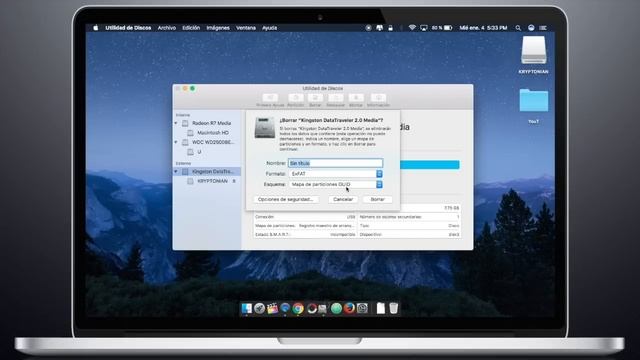Click the Estado S.M.A.R.T. info row
Image resolution: width=640 pixels, height=360 pixels.
[305, 235]
